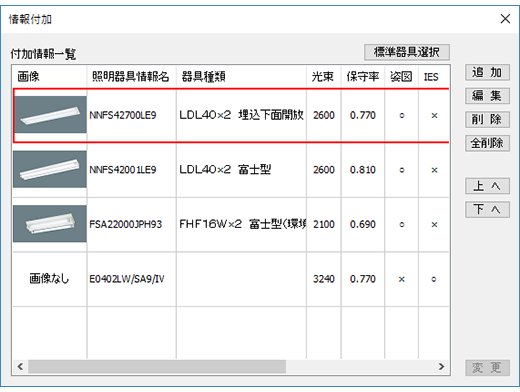Move the selected item up with 上へ
Viewport: 520px width, 392px height.
pos(487,186)
